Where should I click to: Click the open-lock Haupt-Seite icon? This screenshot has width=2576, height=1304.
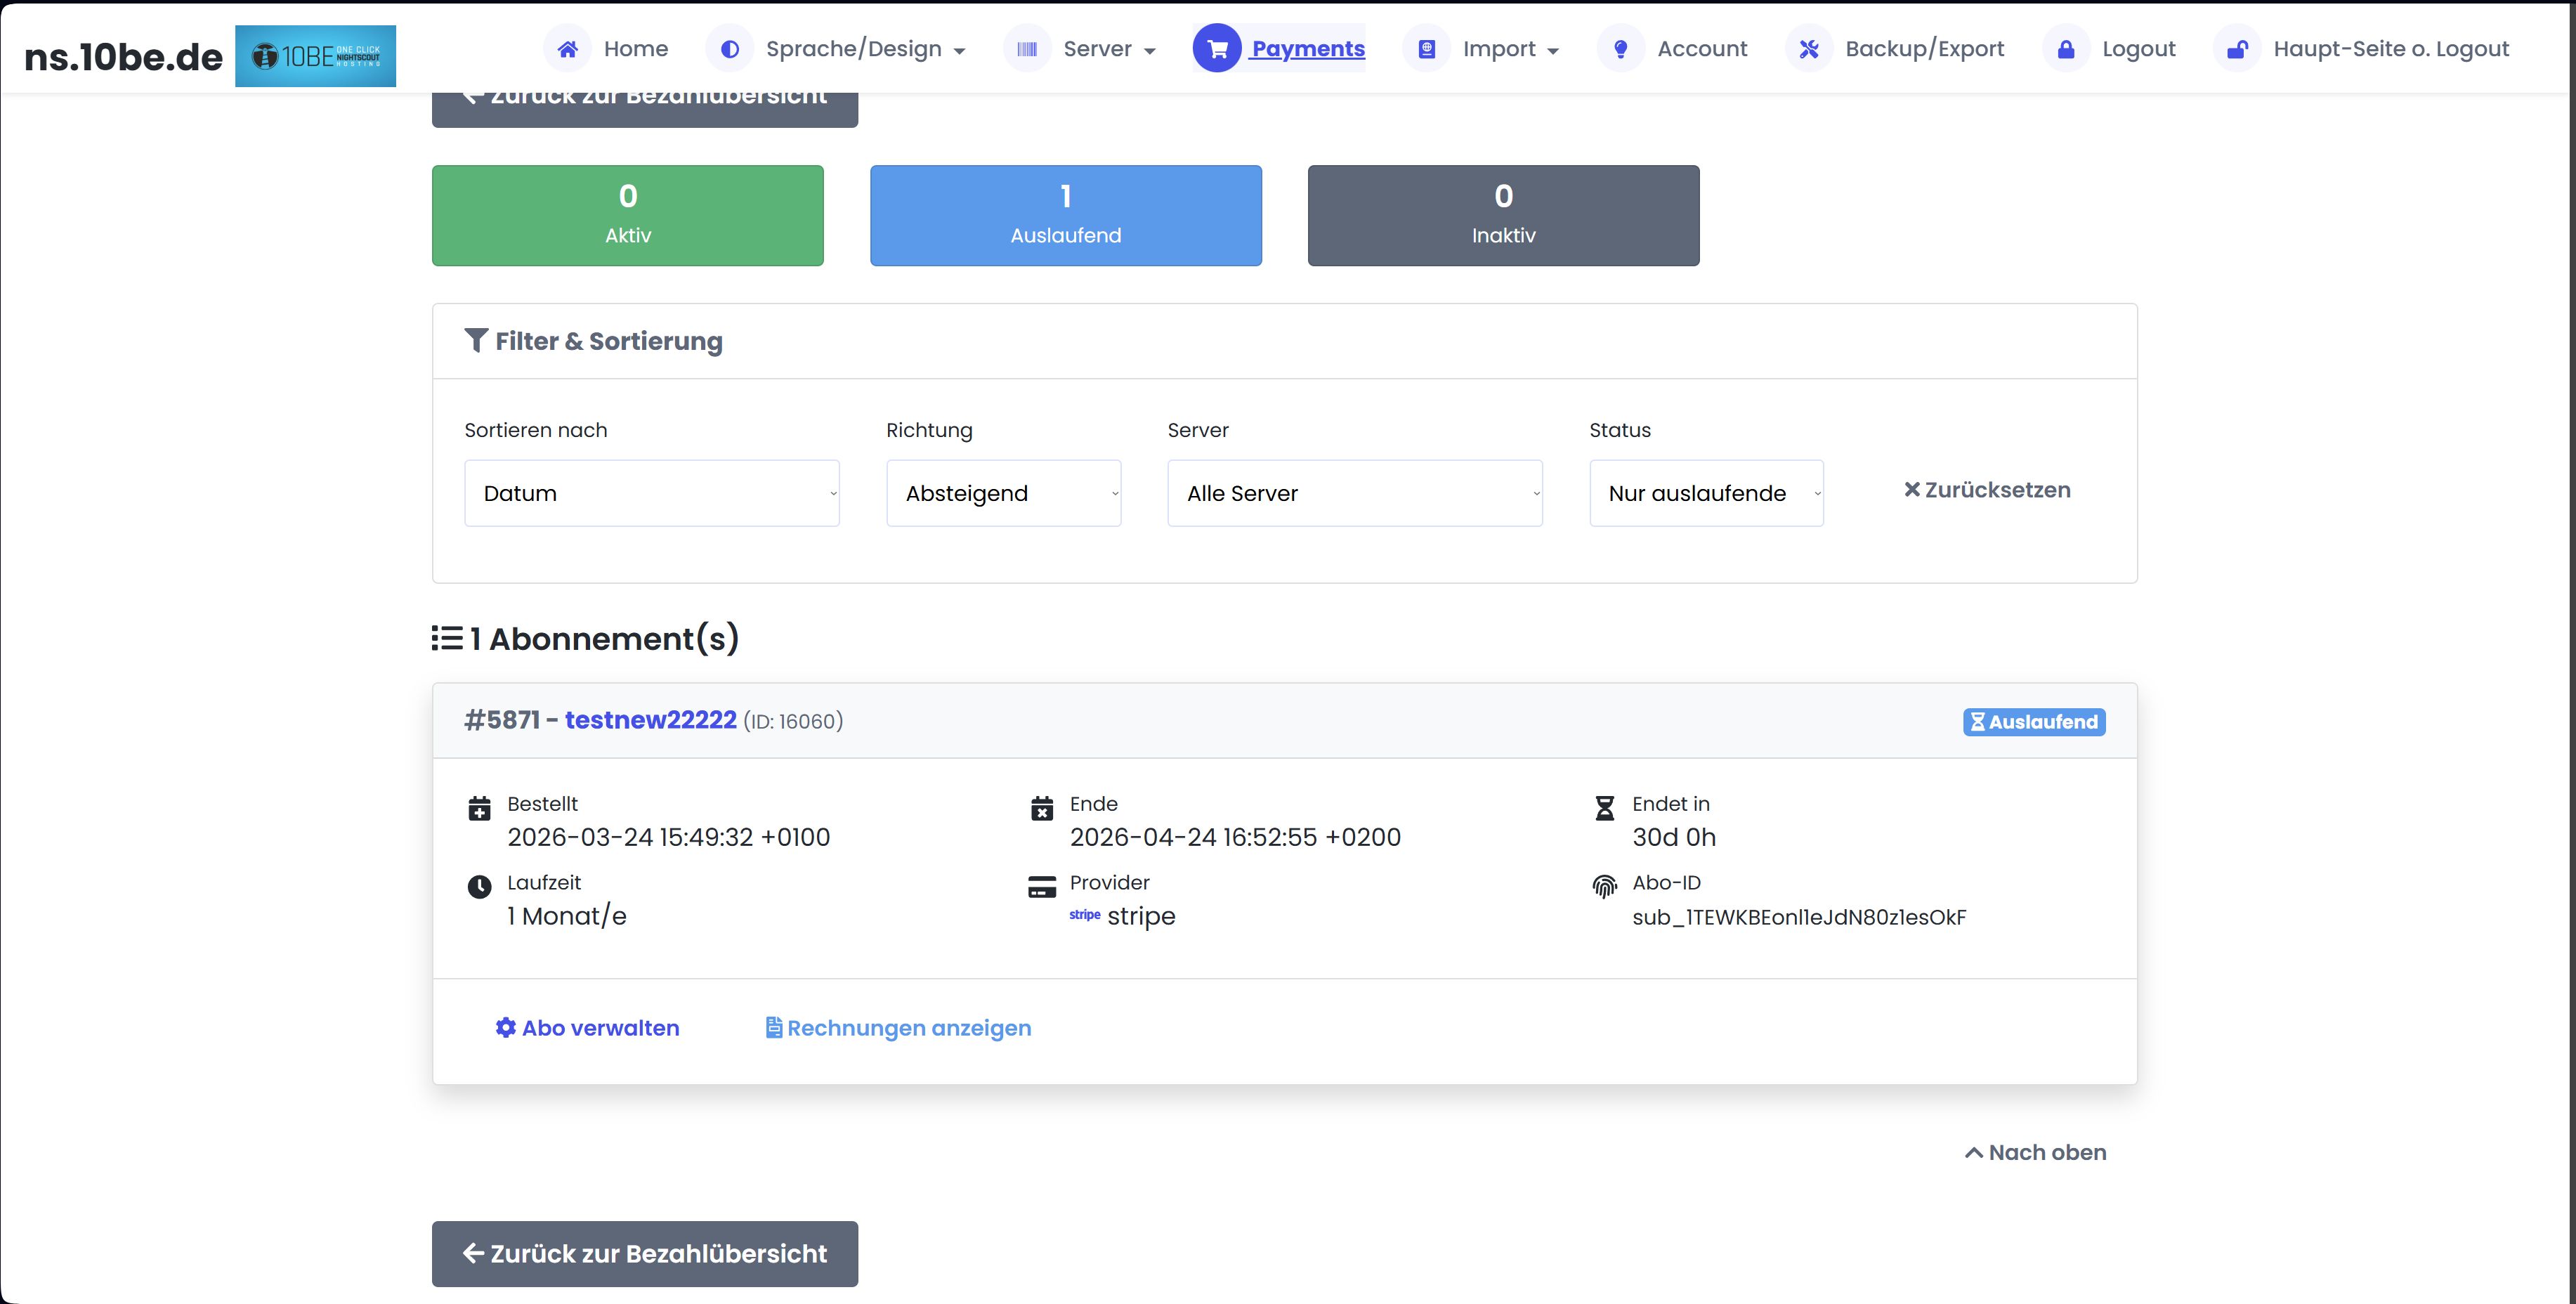pos(2237,49)
